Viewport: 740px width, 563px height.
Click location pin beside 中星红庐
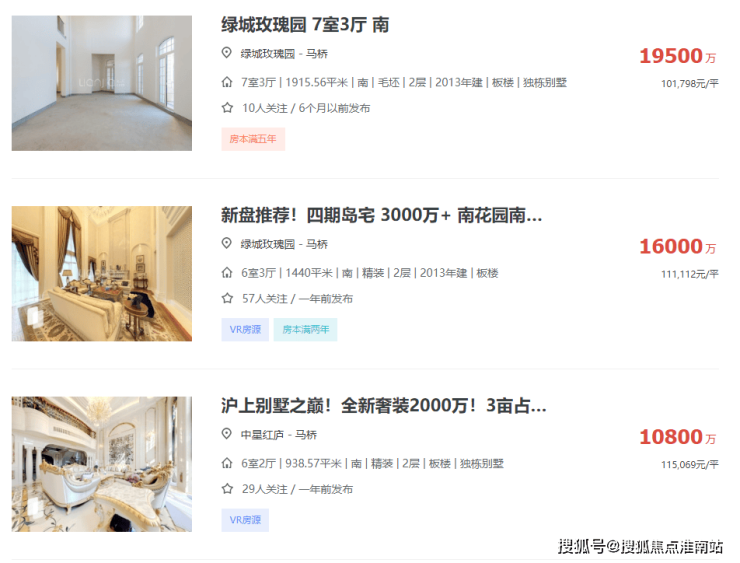(227, 434)
